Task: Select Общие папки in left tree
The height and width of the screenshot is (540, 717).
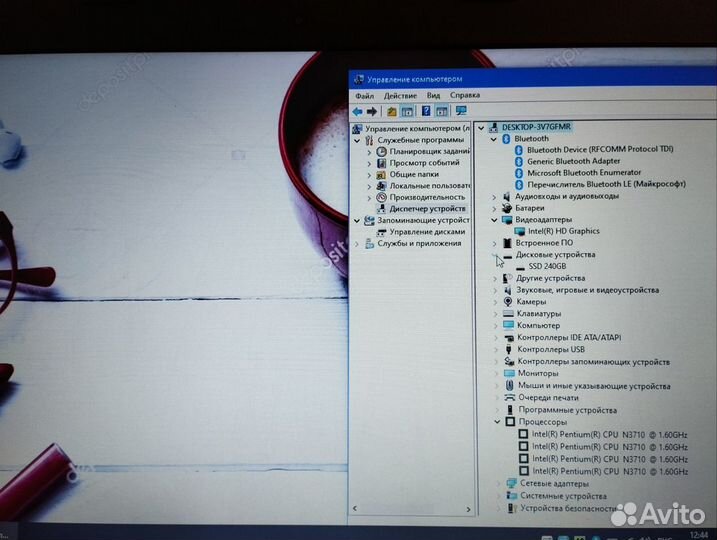Action: click(414, 174)
